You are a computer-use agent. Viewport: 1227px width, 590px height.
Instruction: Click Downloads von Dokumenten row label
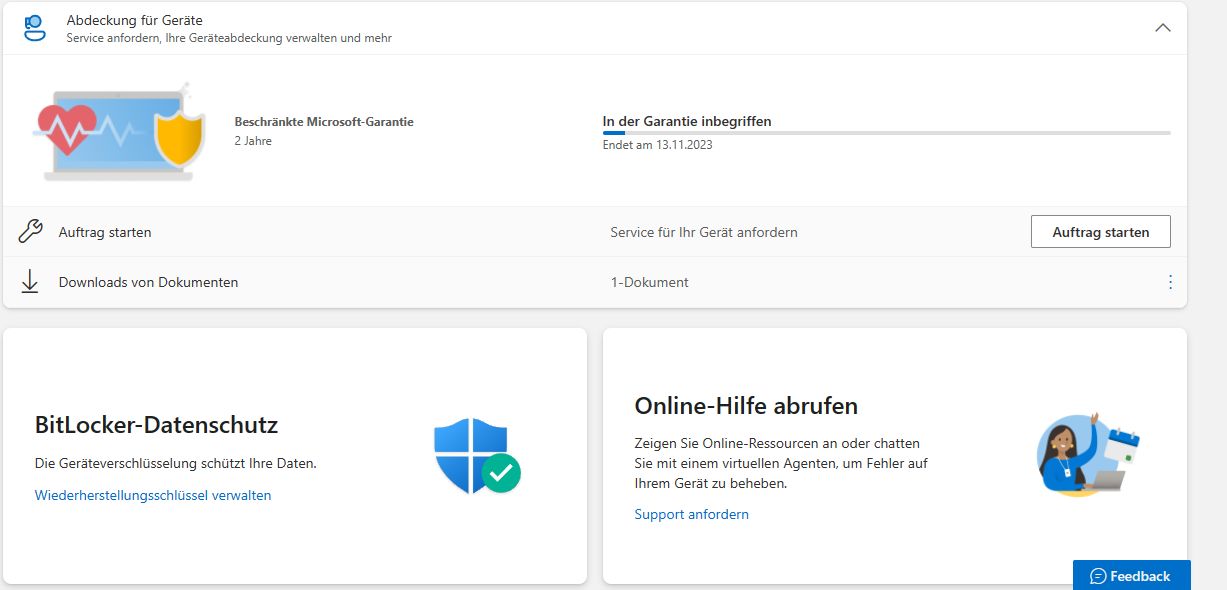[148, 282]
